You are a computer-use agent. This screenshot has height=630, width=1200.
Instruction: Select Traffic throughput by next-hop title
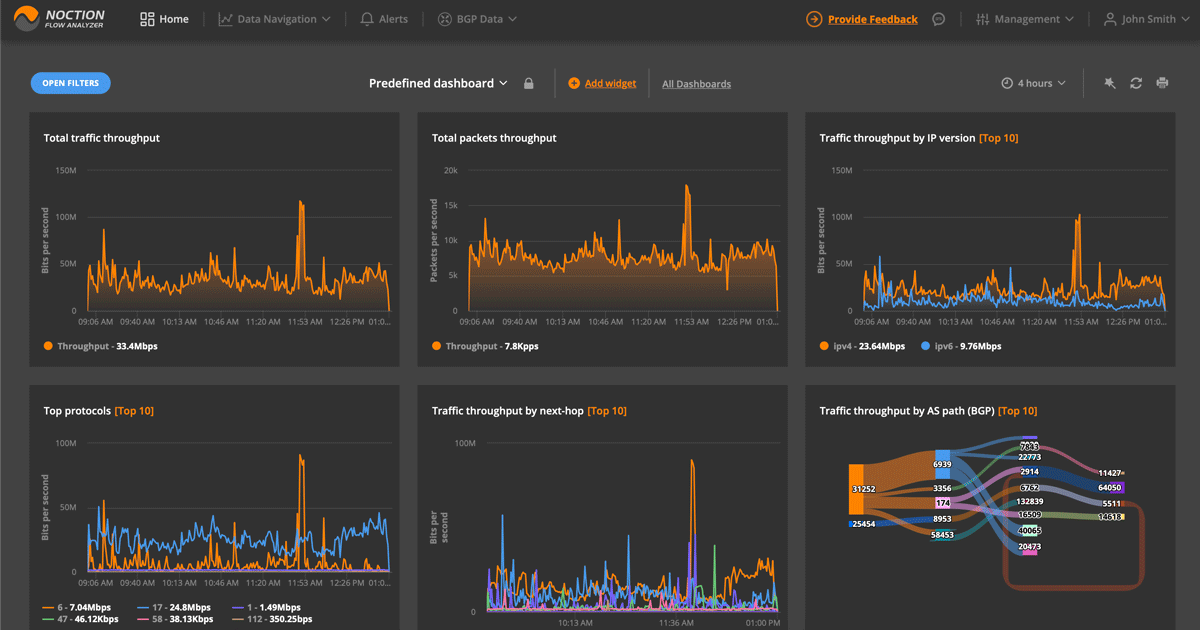[508, 411]
